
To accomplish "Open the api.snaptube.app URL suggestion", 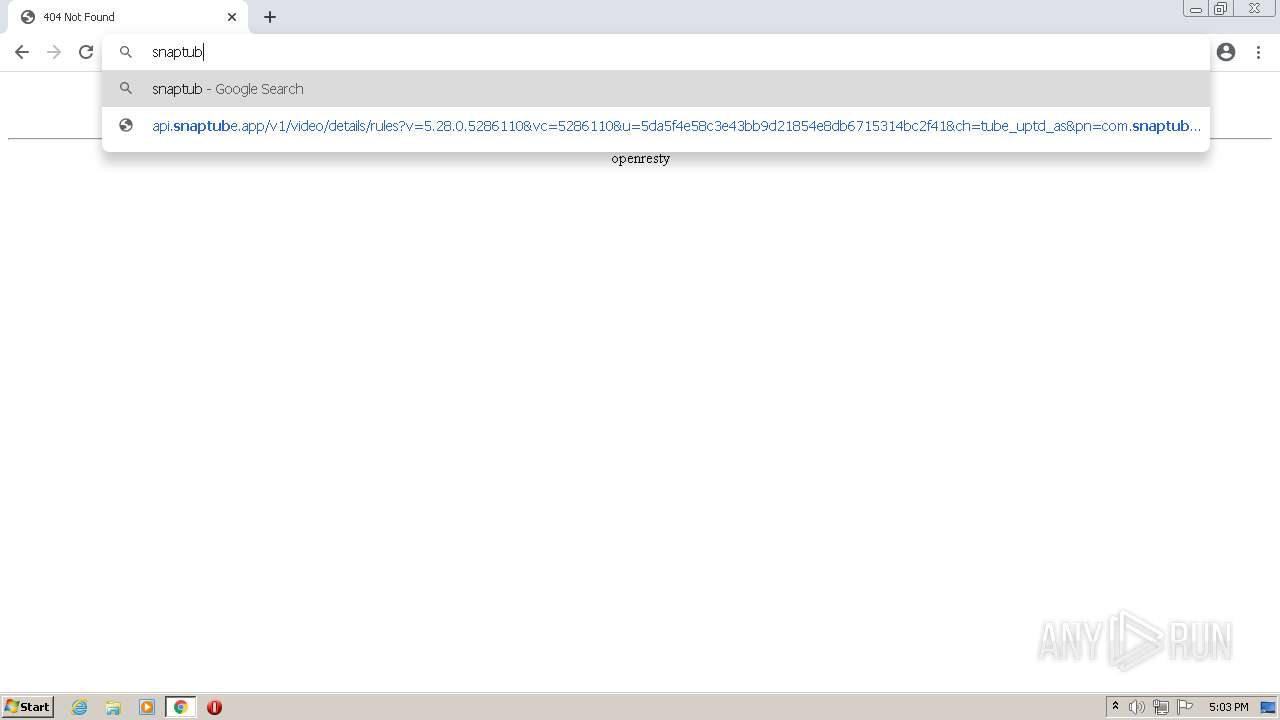I will click(656, 126).
